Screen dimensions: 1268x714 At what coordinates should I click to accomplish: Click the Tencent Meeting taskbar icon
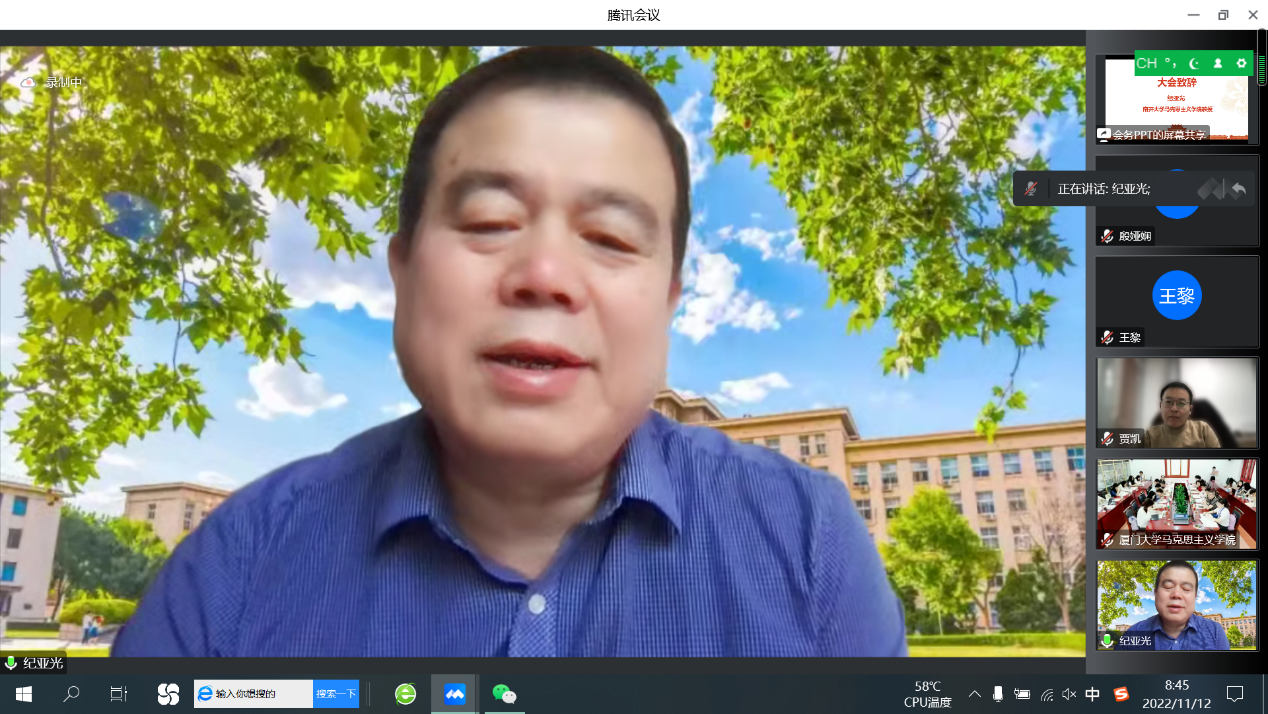455,694
